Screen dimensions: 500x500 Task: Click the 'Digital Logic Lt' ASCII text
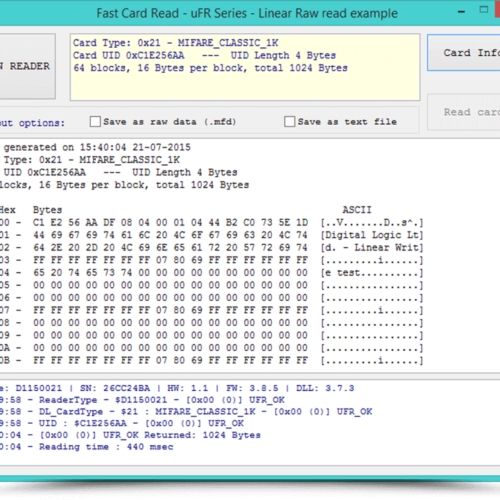(x=372, y=235)
